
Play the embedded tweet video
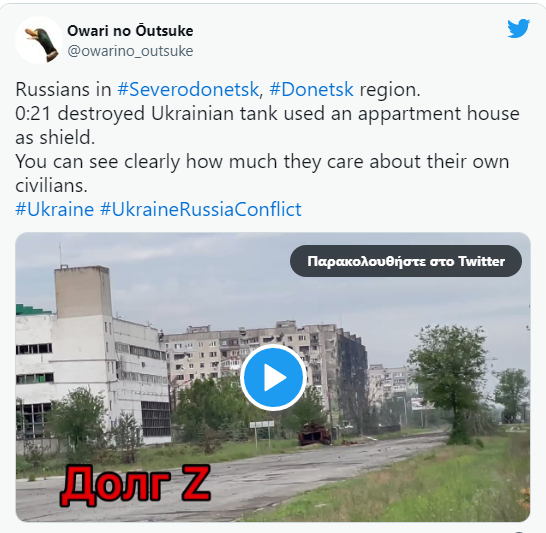(273, 377)
